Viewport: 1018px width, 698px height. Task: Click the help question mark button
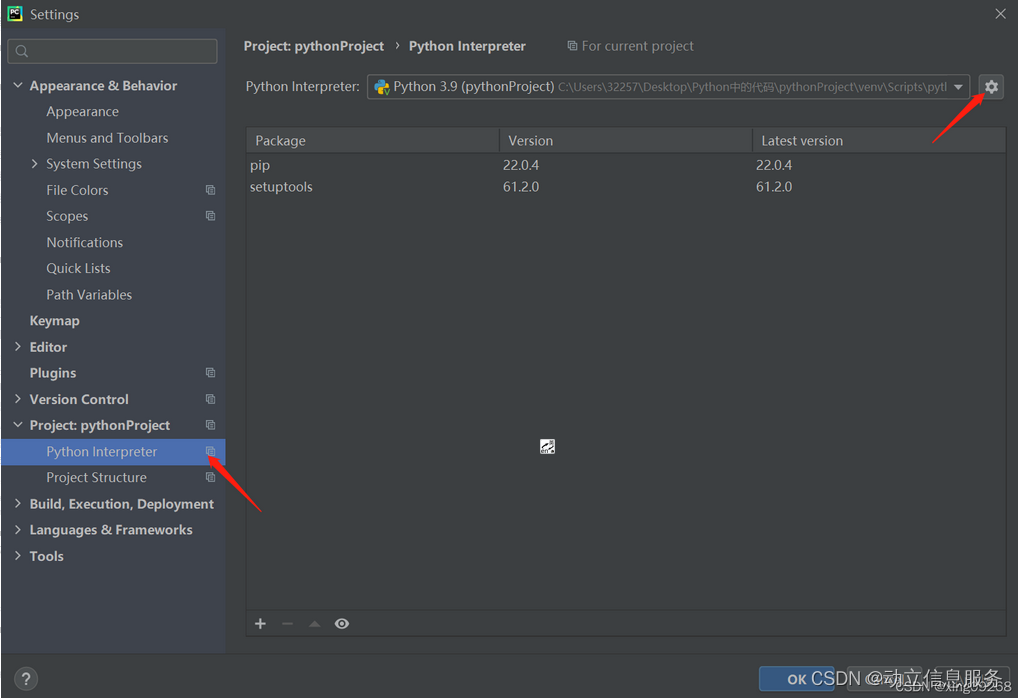(25, 679)
